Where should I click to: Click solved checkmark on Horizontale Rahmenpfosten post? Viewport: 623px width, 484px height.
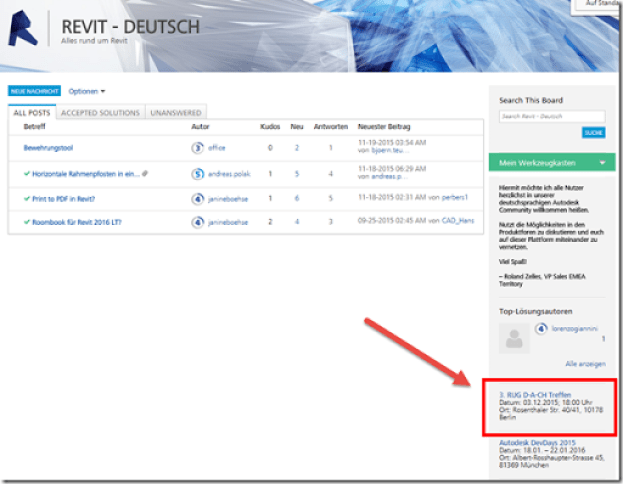pos(27,174)
